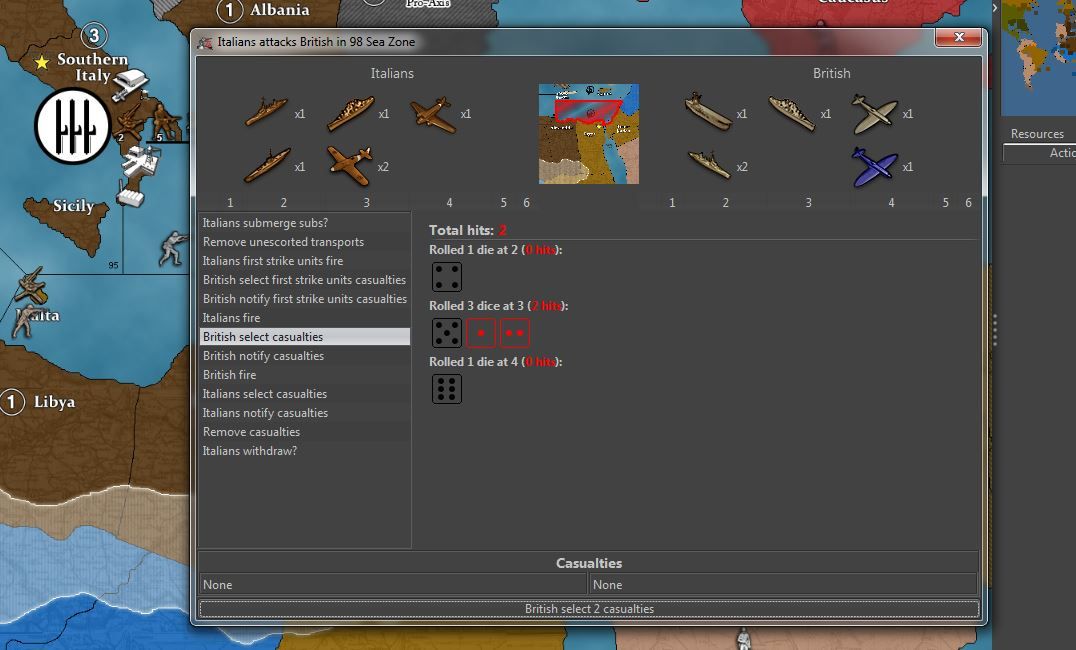Image resolution: width=1076 pixels, height=650 pixels.
Task: Click the die showing six at roll 4
Action: tap(447, 389)
